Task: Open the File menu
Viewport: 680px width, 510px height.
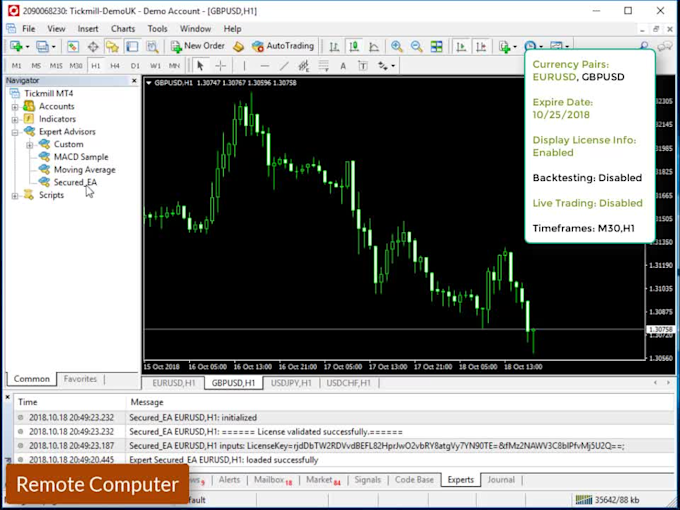Action: coord(29,29)
